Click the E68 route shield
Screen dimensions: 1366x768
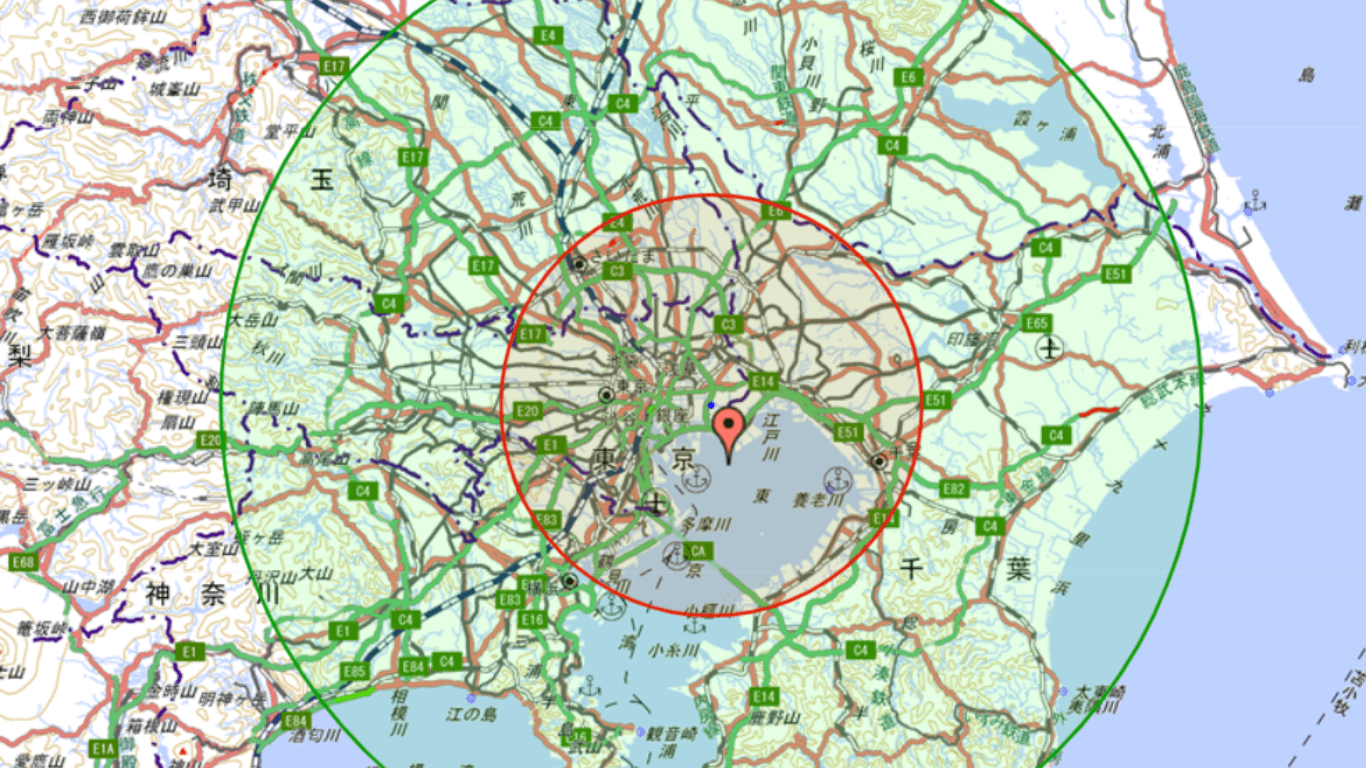coord(24,563)
